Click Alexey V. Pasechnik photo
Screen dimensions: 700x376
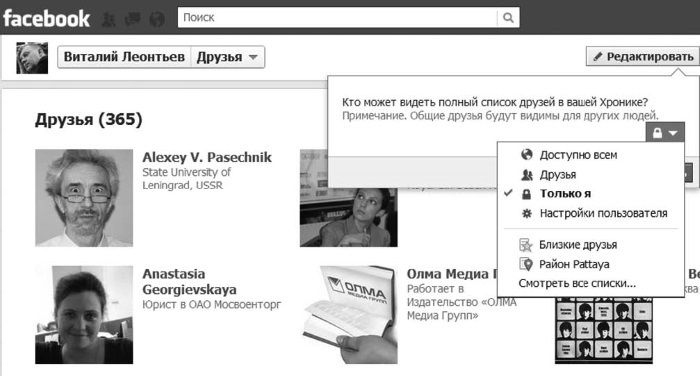click(x=84, y=198)
